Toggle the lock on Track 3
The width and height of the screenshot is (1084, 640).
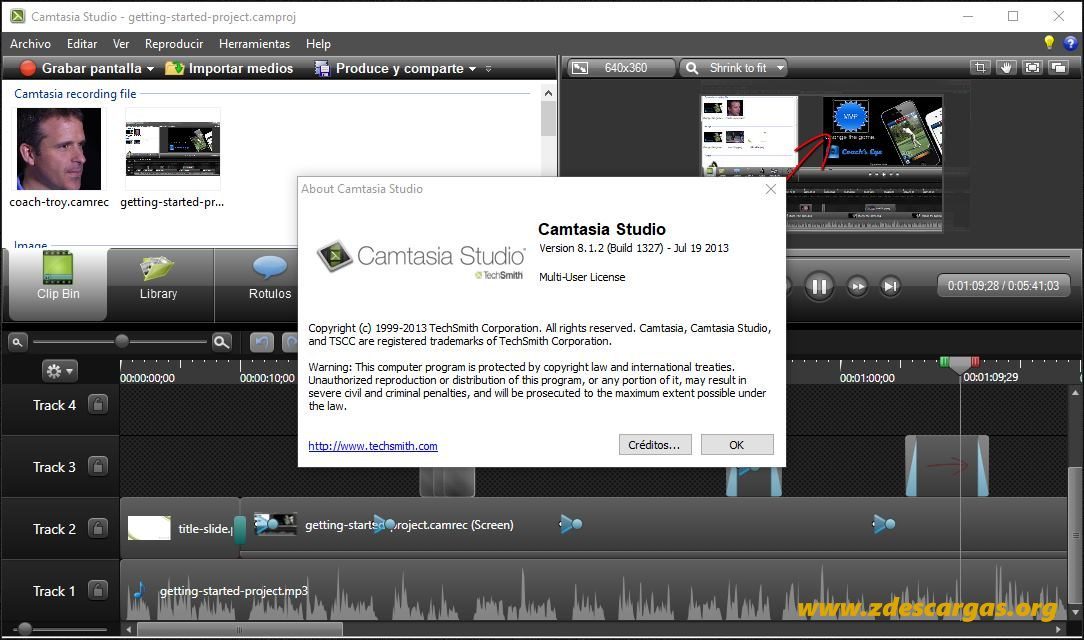97,467
